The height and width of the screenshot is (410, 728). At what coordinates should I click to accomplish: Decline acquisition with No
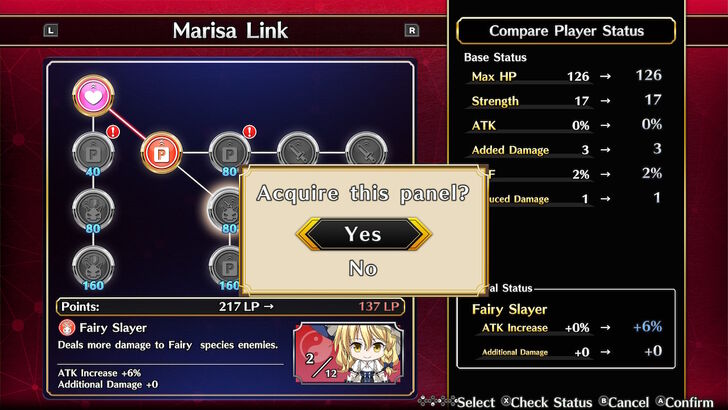pos(363,268)
